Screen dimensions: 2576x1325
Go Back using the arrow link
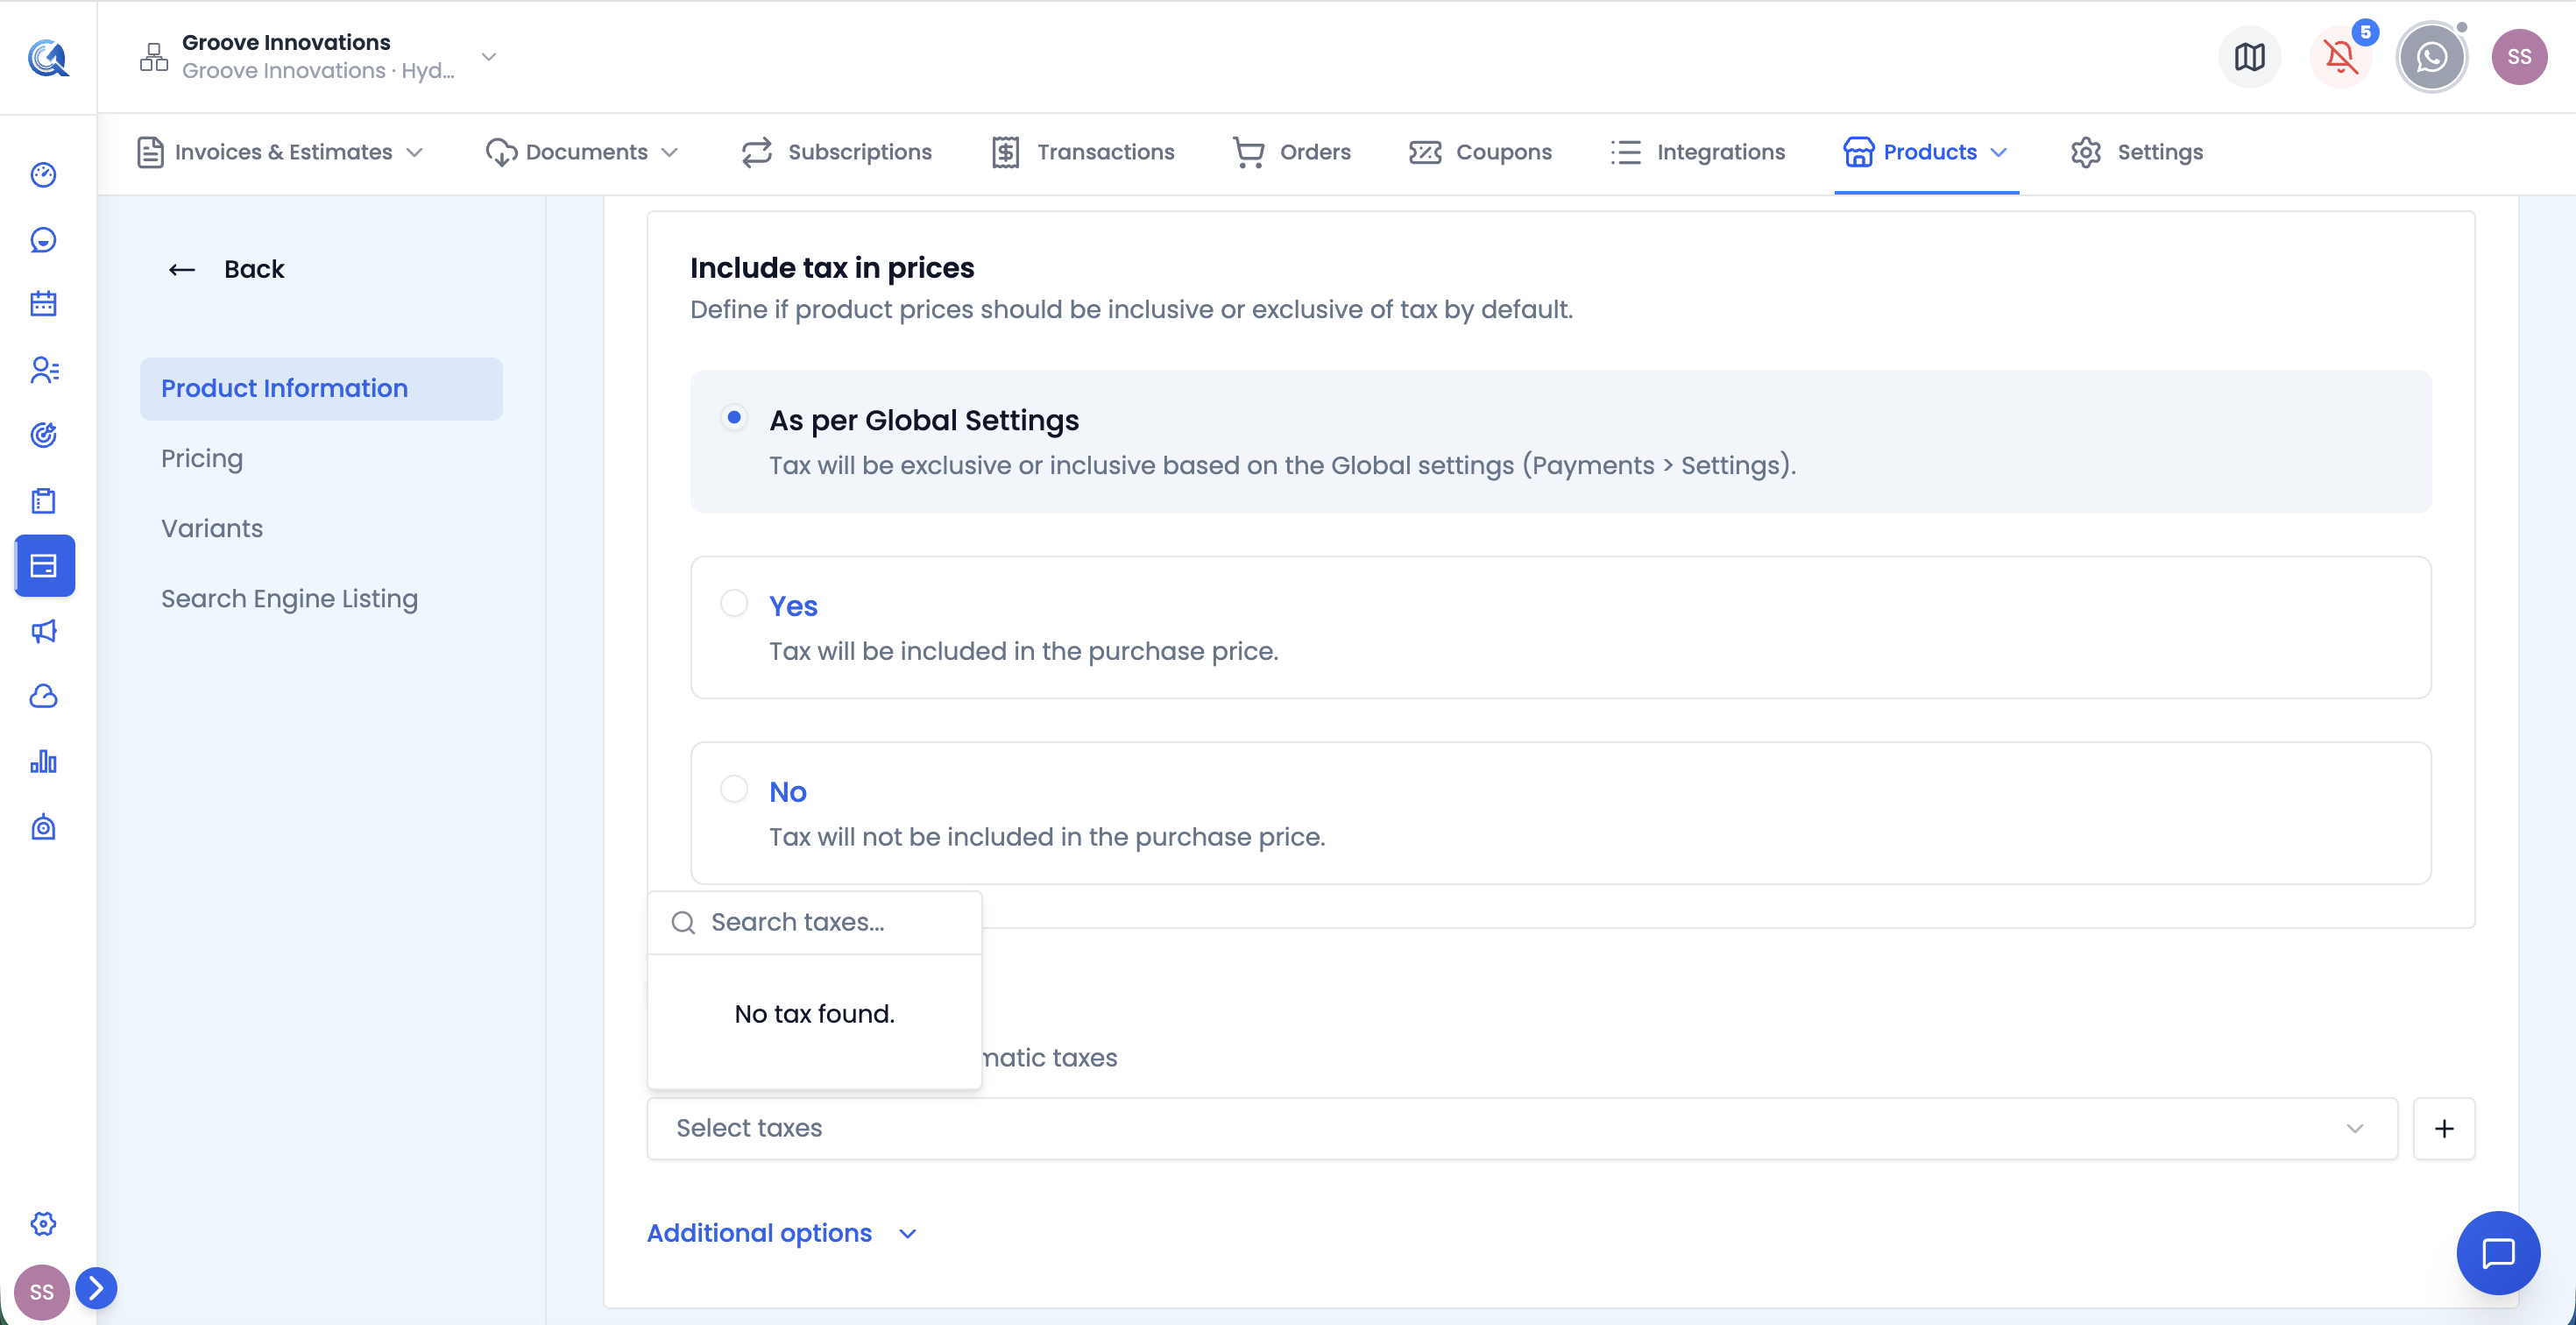[x=225, y=269]
